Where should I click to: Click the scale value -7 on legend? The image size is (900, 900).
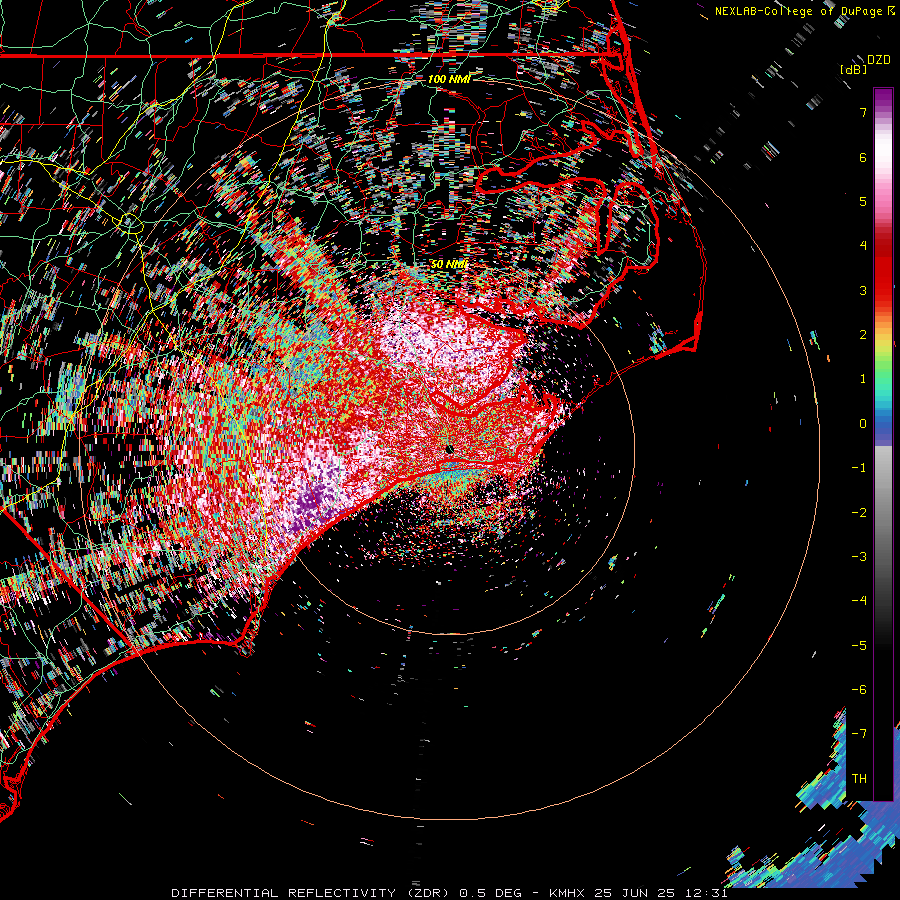[x=859, y=734]
